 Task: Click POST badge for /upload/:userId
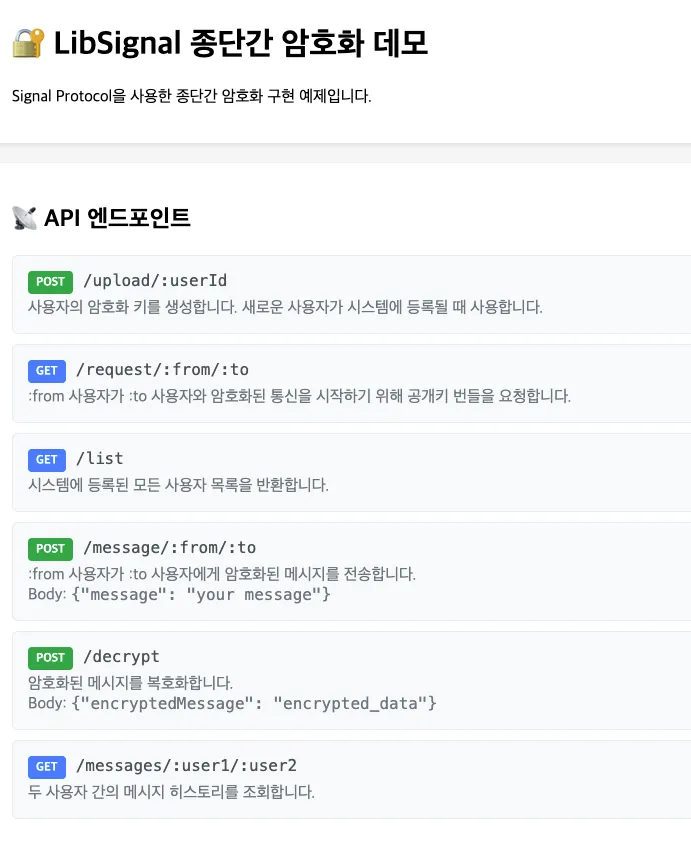pyautogui.click(x=50, y=282)
